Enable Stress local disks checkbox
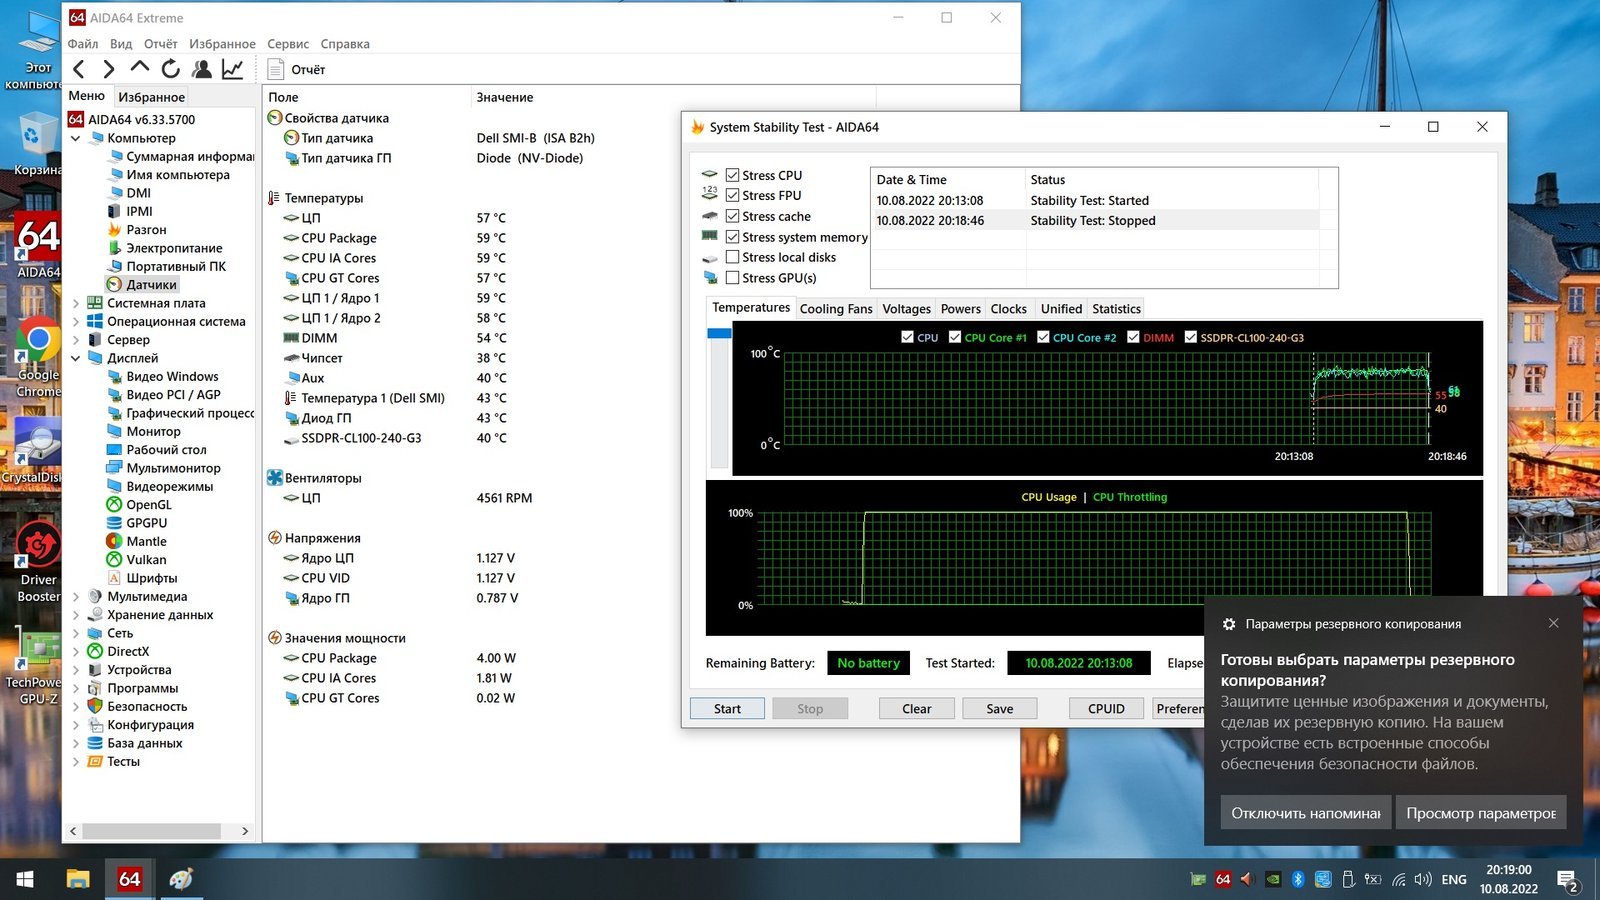1600x900 pixels. point(732,257)
